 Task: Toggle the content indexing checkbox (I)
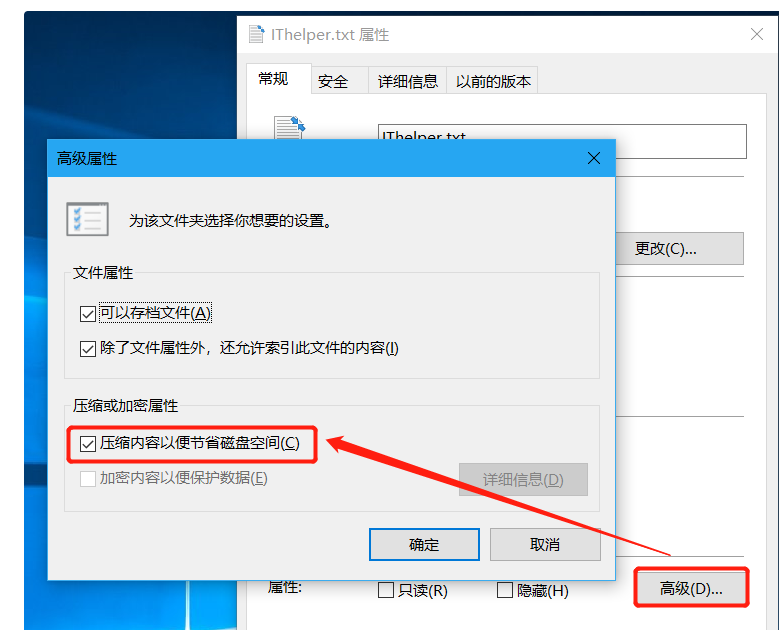coord(88,349)
